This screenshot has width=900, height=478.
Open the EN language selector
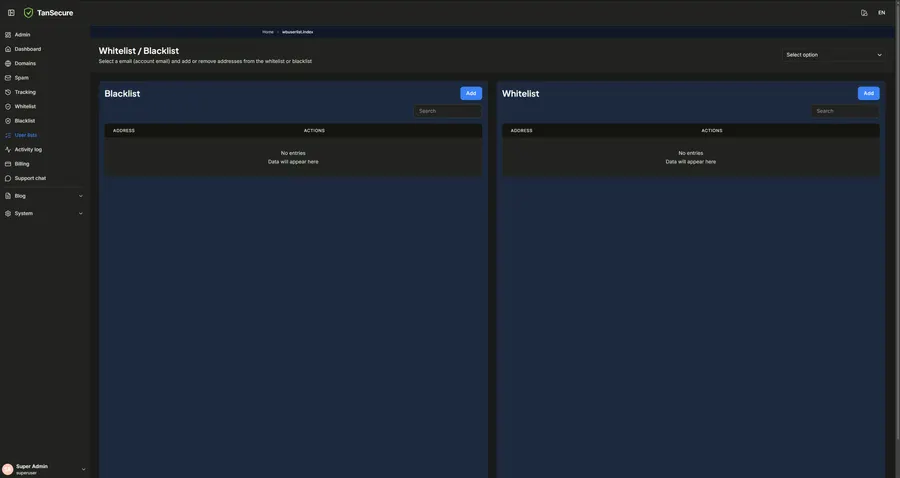pos(882,13)
